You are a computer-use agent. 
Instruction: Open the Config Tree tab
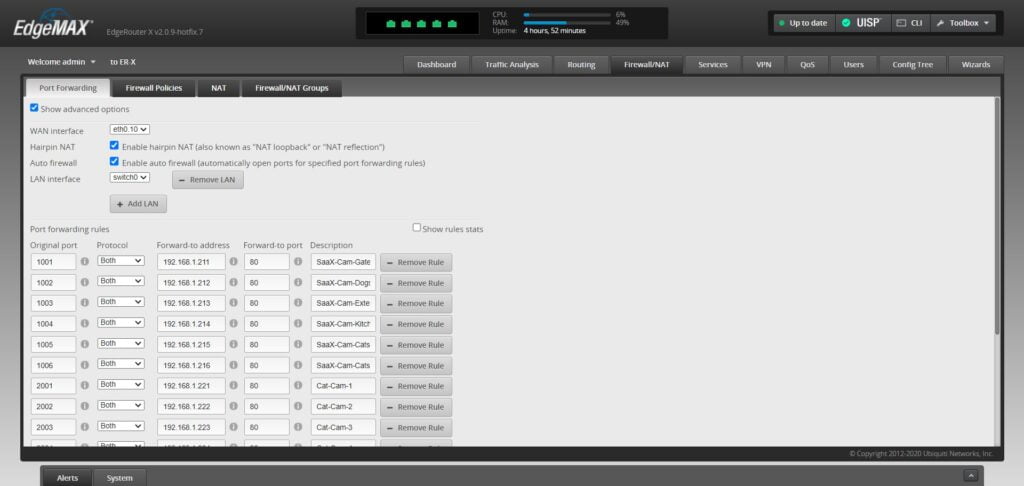pos(912,65)
